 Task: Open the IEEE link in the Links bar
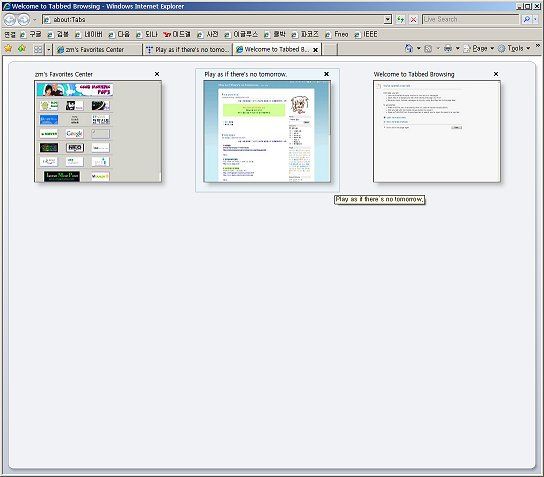point(366,34)
